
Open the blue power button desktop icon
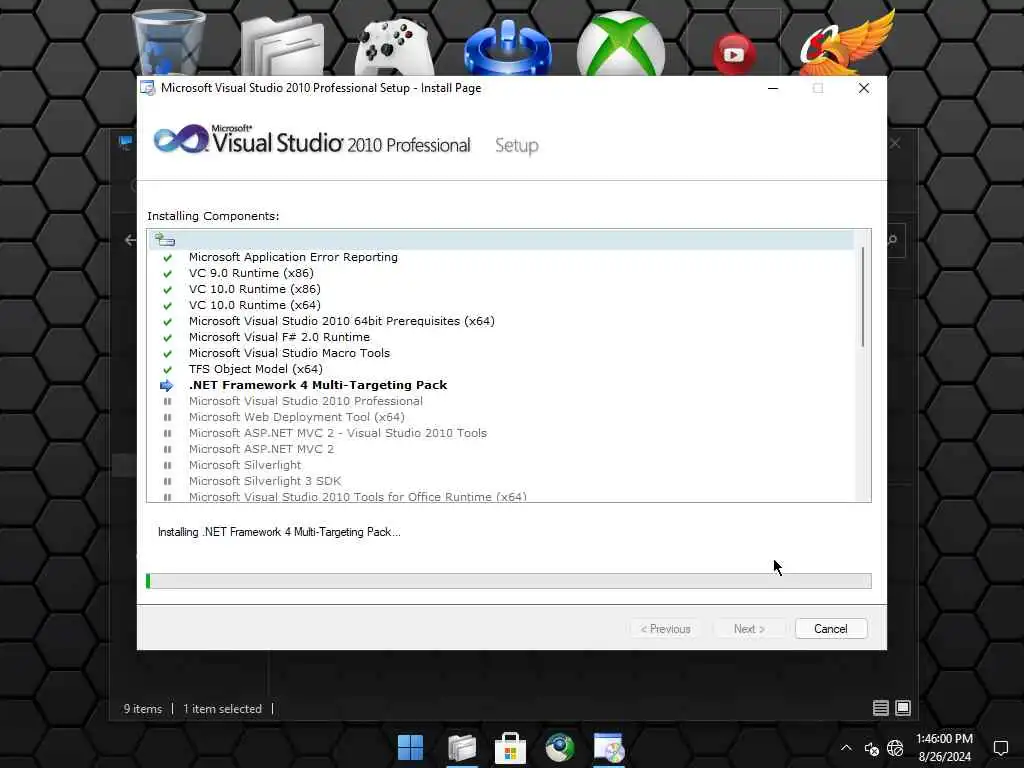[x=507, y=47]
